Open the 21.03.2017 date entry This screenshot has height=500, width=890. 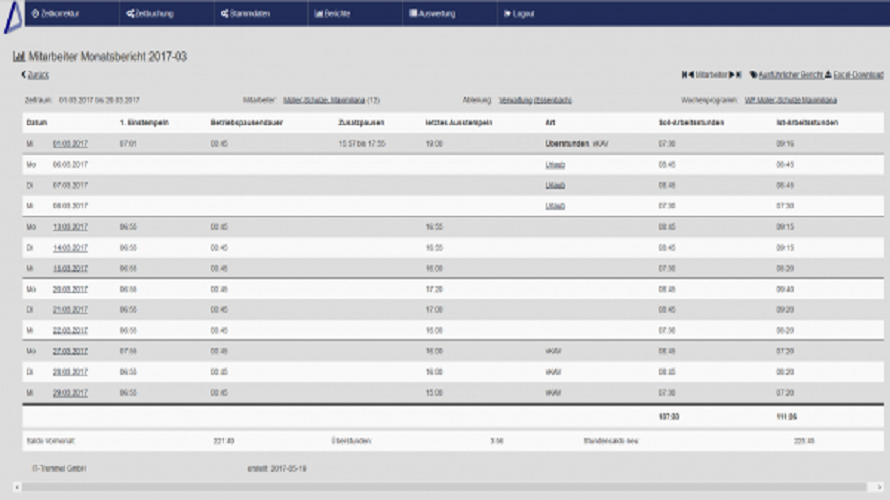tap(70, 310)
